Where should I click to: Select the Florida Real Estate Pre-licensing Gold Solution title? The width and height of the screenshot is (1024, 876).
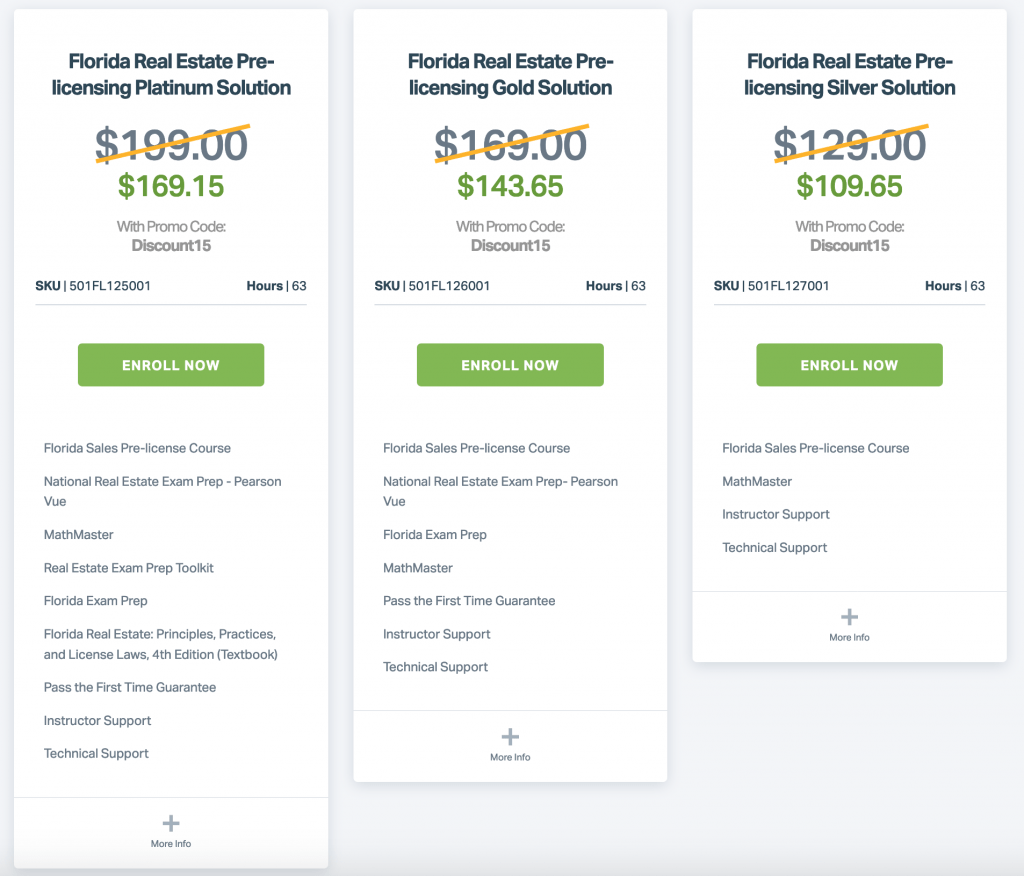pyautogui.click(x=510, y=74)
